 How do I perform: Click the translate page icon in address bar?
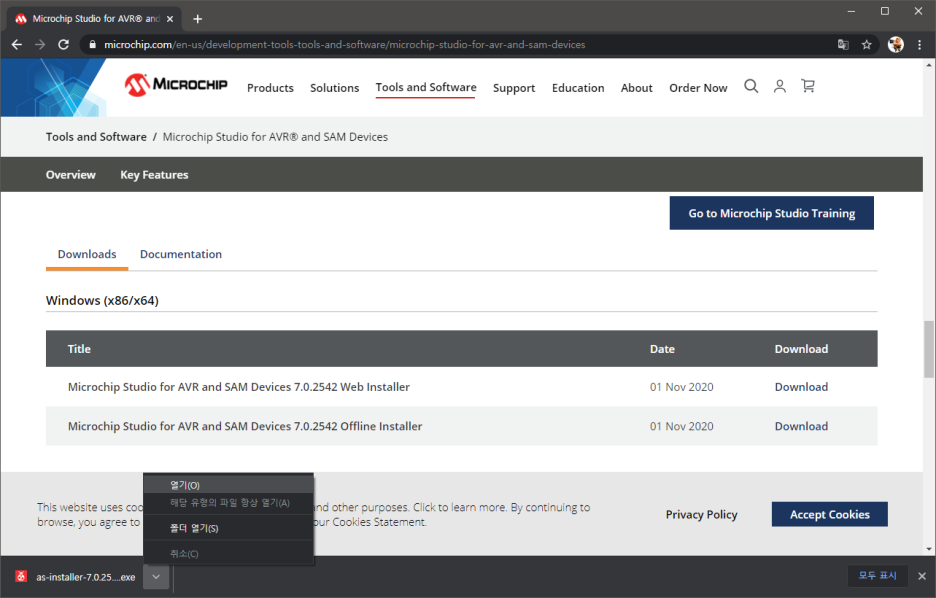(843, 45)
